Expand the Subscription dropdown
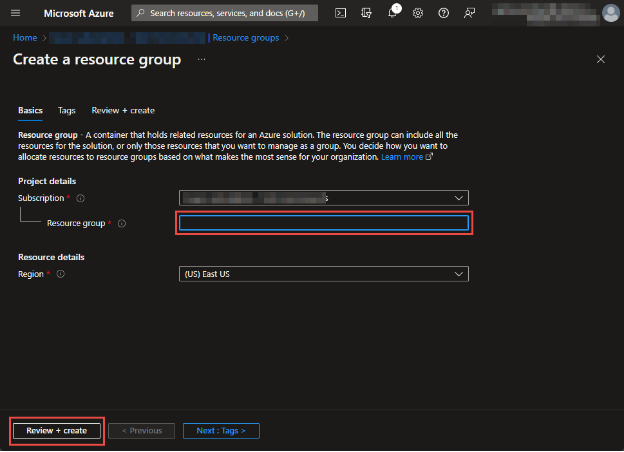624x452 pixels. pyautogui.click(x=323, y=198)
